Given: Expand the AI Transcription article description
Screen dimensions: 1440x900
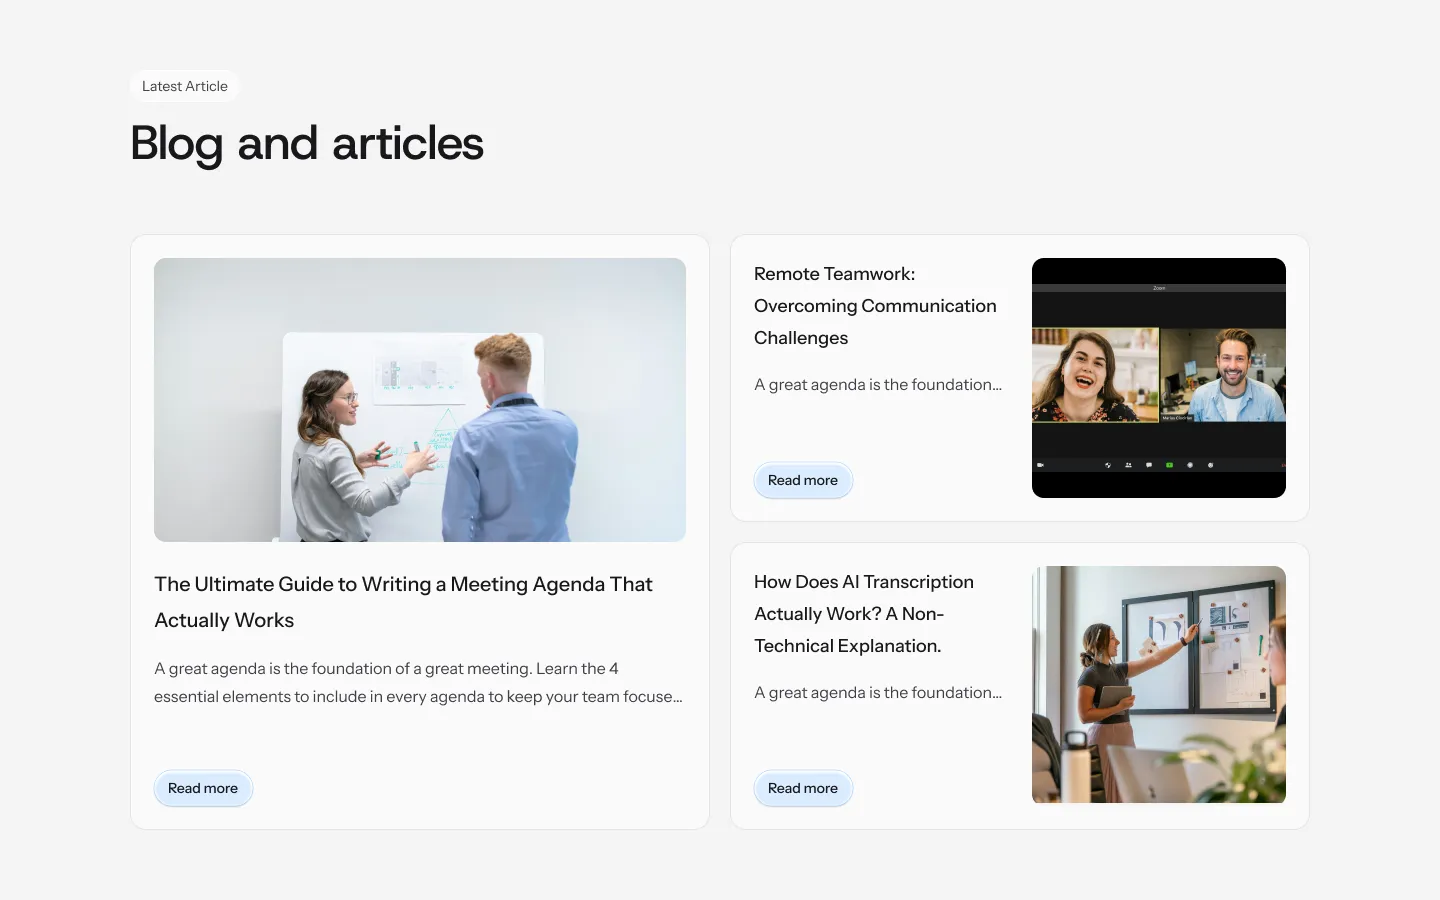Looking at the screenshot, I should [x=878, y=692].
